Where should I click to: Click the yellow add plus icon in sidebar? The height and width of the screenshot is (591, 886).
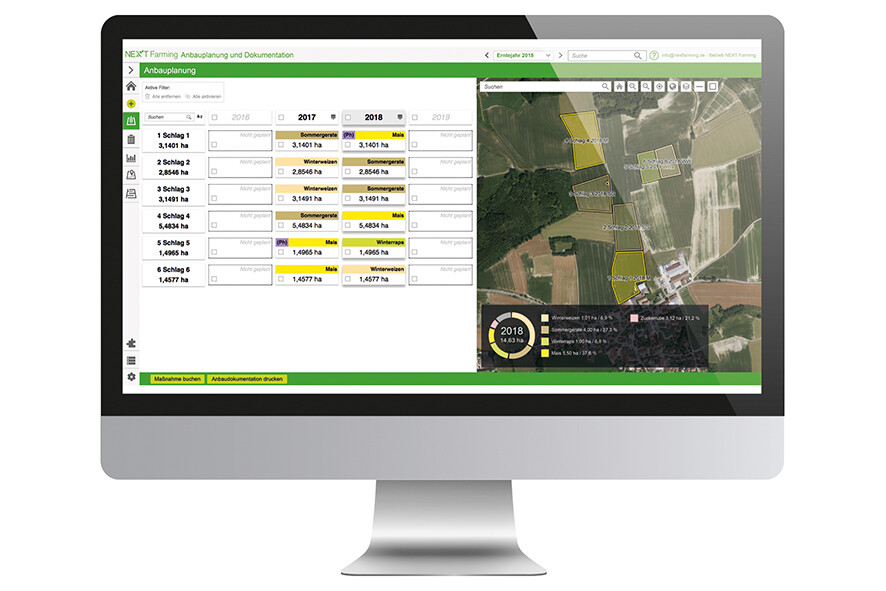click(x=131, y=104)
